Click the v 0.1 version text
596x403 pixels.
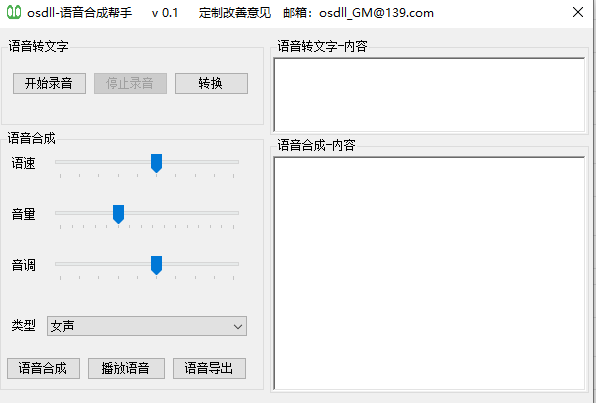[165, 13]
